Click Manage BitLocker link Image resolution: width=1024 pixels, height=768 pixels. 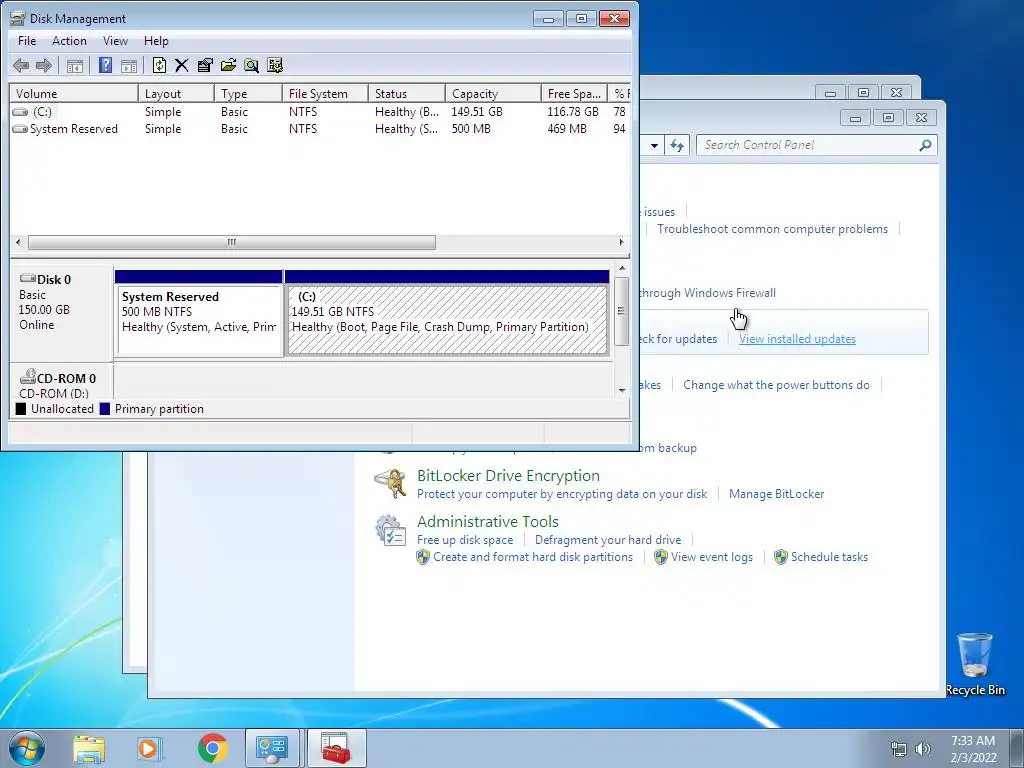pos(776,494)
